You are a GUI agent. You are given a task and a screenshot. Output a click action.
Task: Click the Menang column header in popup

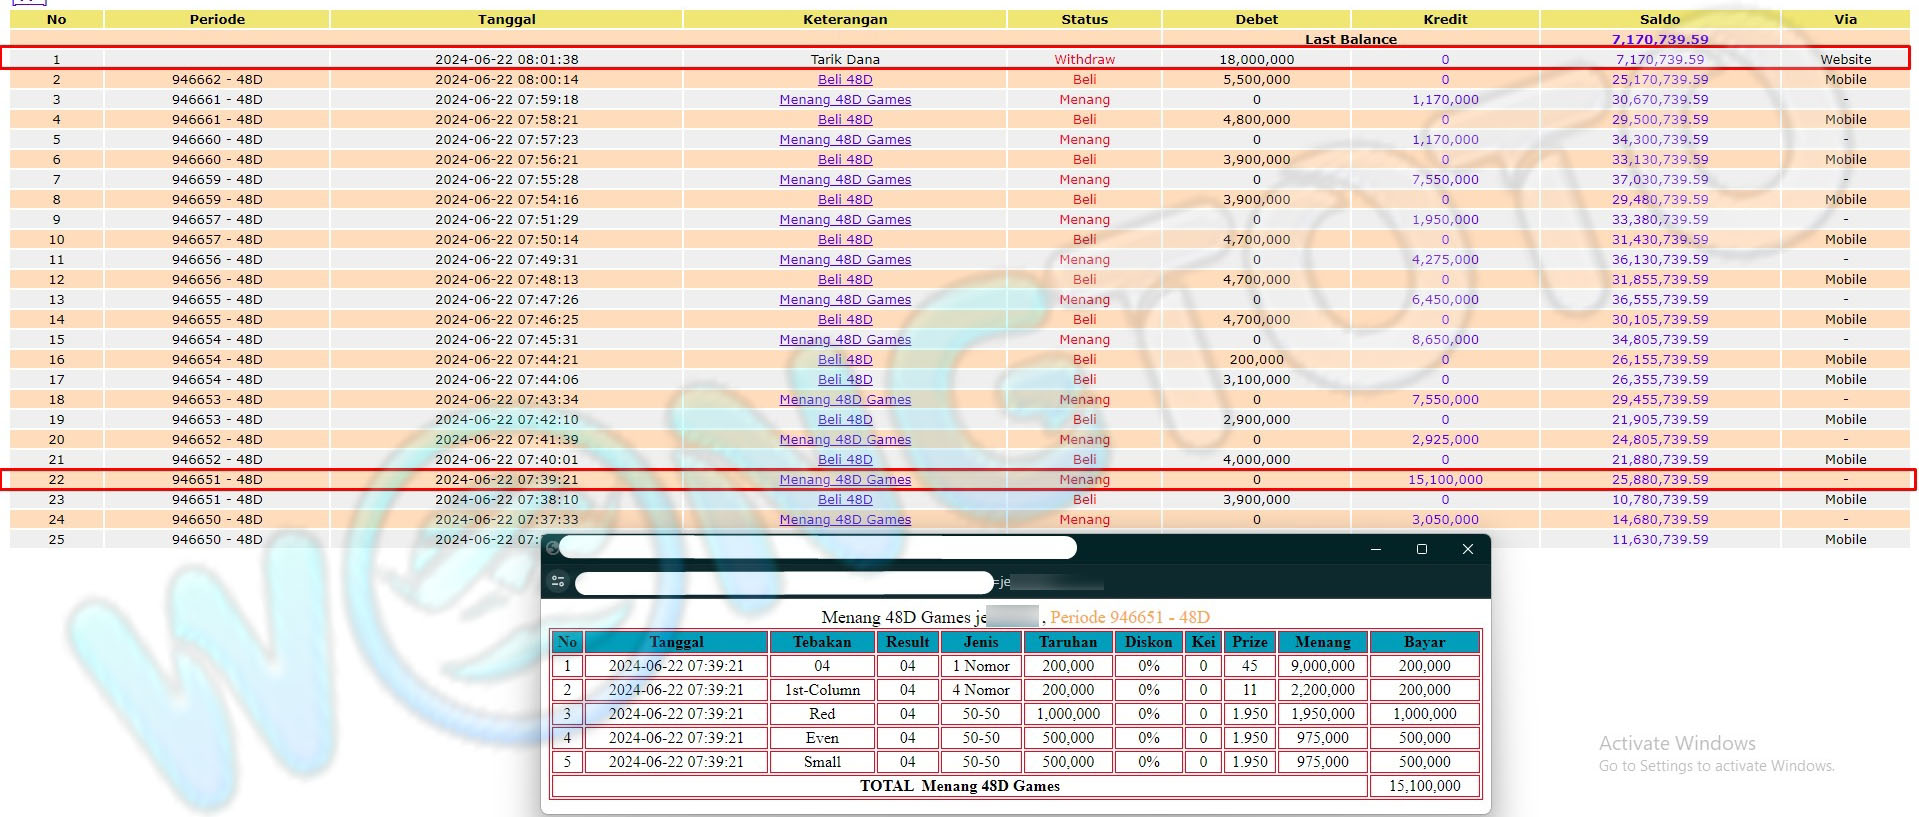click(x=1322, y=642)
